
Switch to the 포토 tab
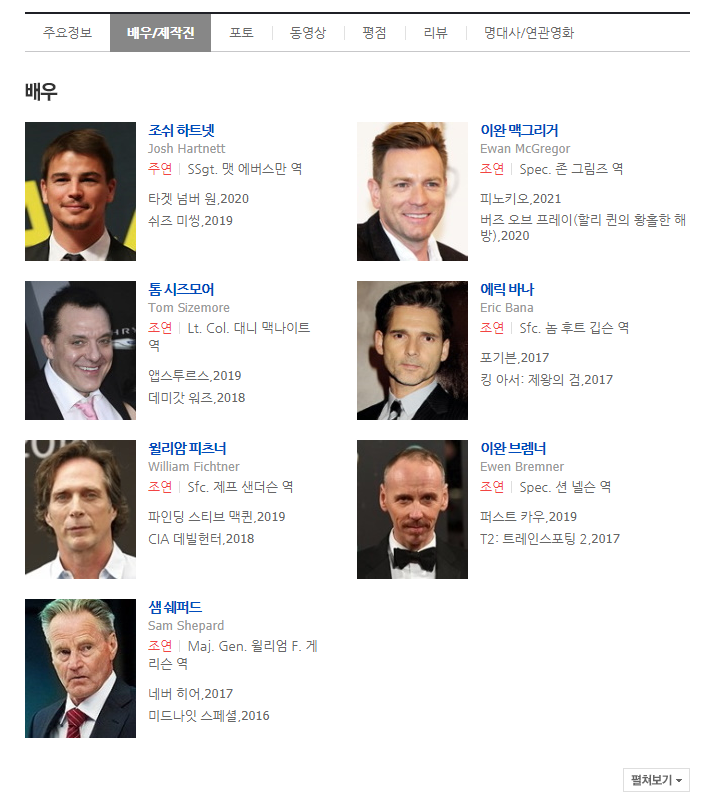coord(241,33)
